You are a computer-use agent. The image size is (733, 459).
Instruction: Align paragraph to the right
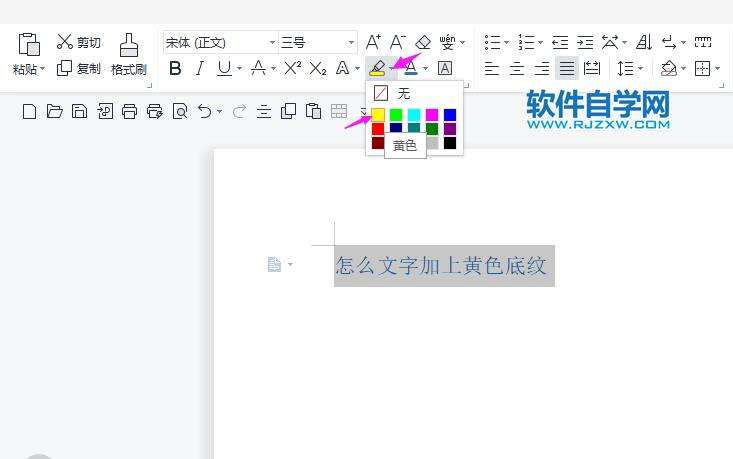[542, 69]
